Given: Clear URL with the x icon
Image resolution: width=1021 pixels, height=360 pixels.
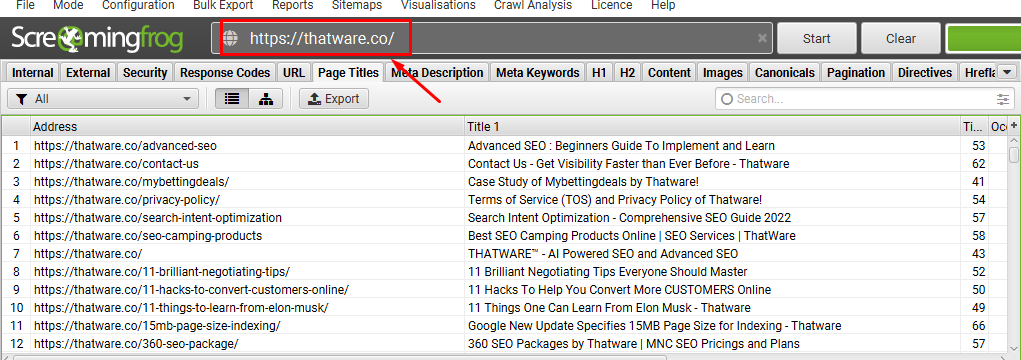Looking at the screenshot, I should (x=762, y=38).
